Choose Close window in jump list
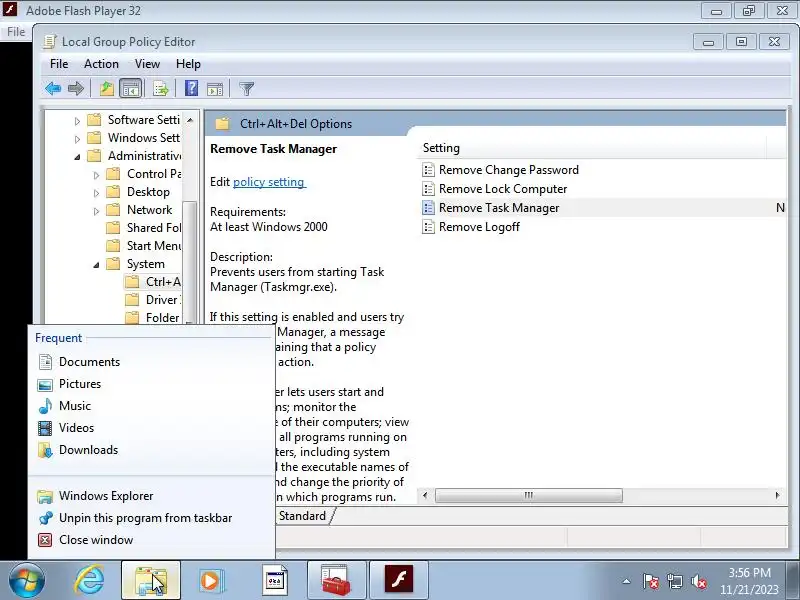 [152, 539]
